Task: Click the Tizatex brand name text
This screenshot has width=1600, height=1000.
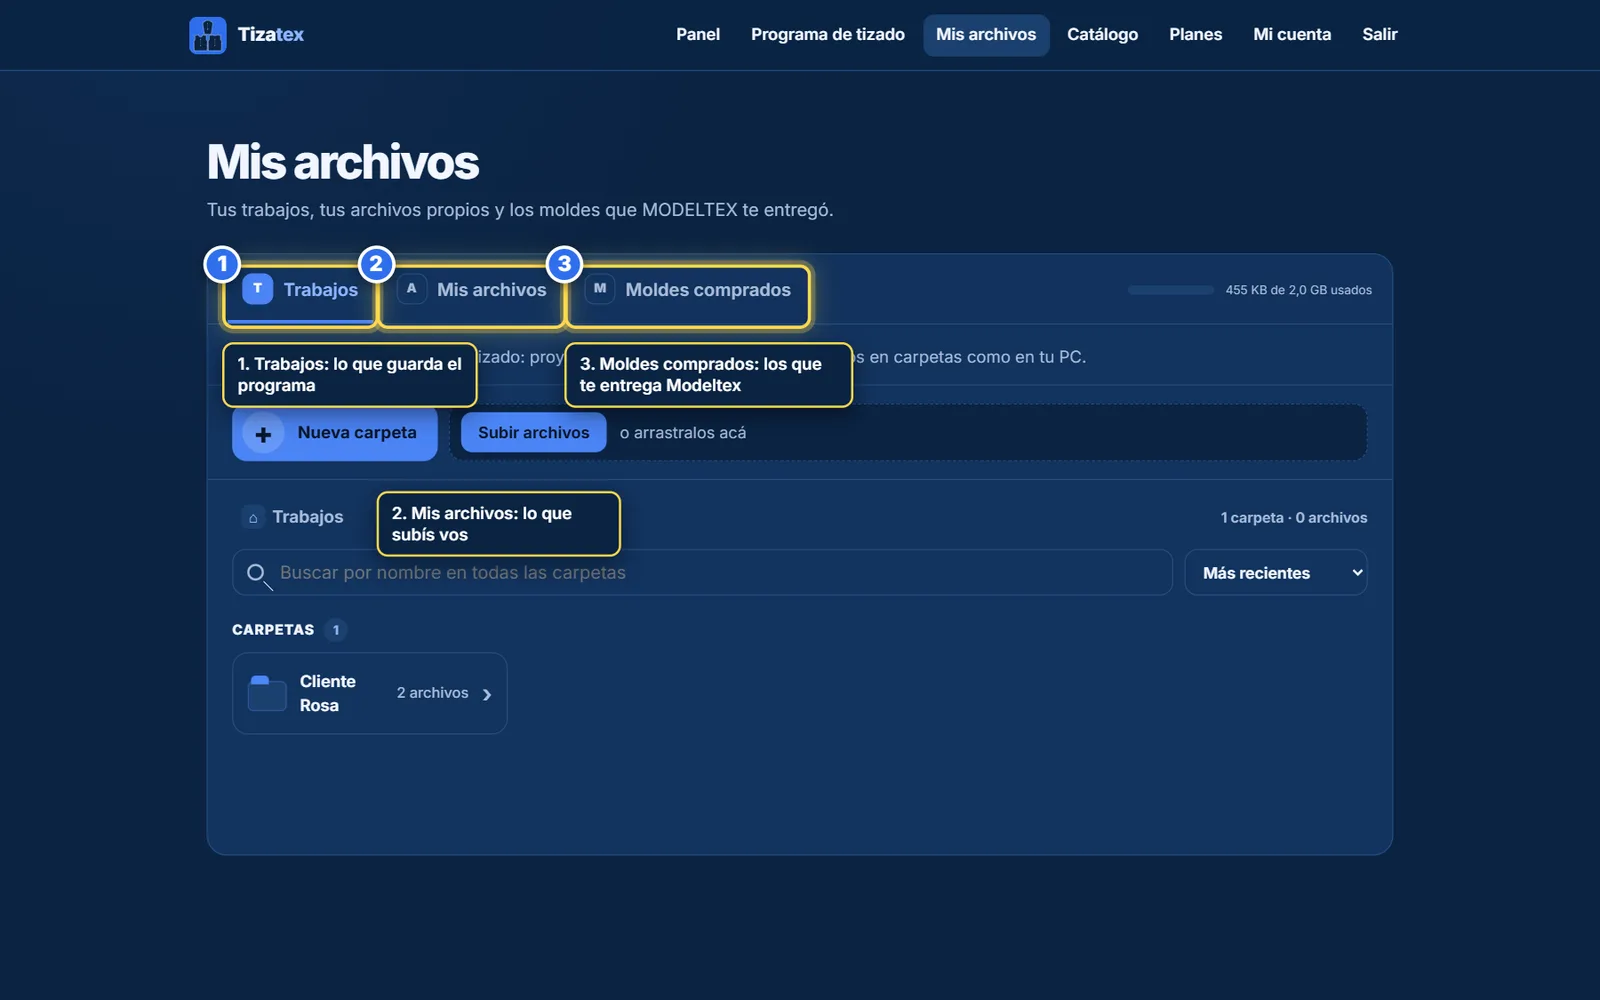Action: 271,35
